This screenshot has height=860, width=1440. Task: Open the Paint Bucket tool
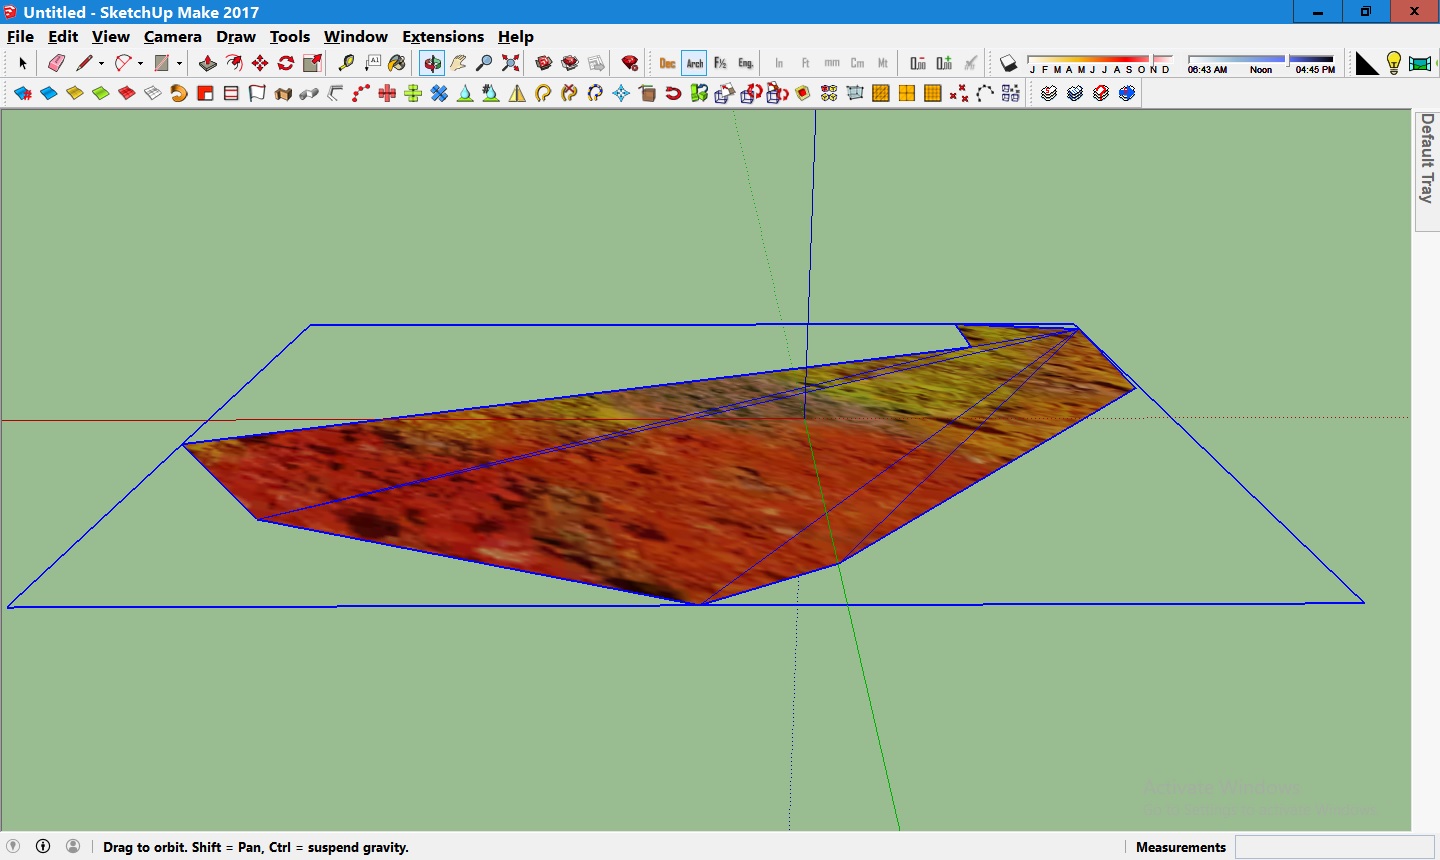pos(398,63)
